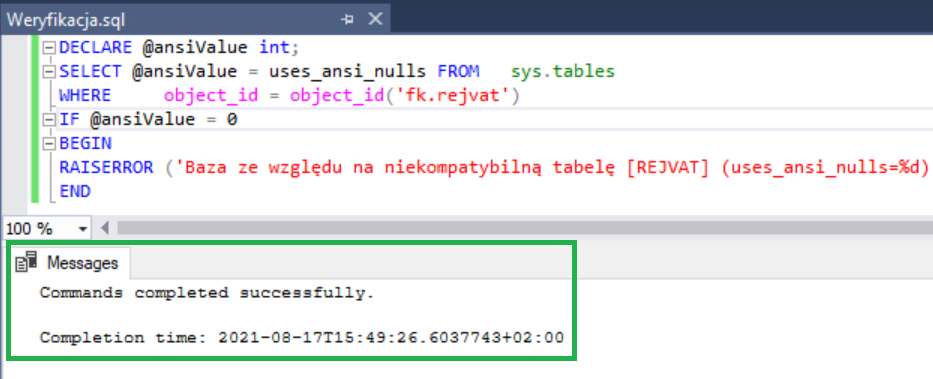933x379 pixels.
Task: Click the DECLARE keyword
Action: click(95, 47)
